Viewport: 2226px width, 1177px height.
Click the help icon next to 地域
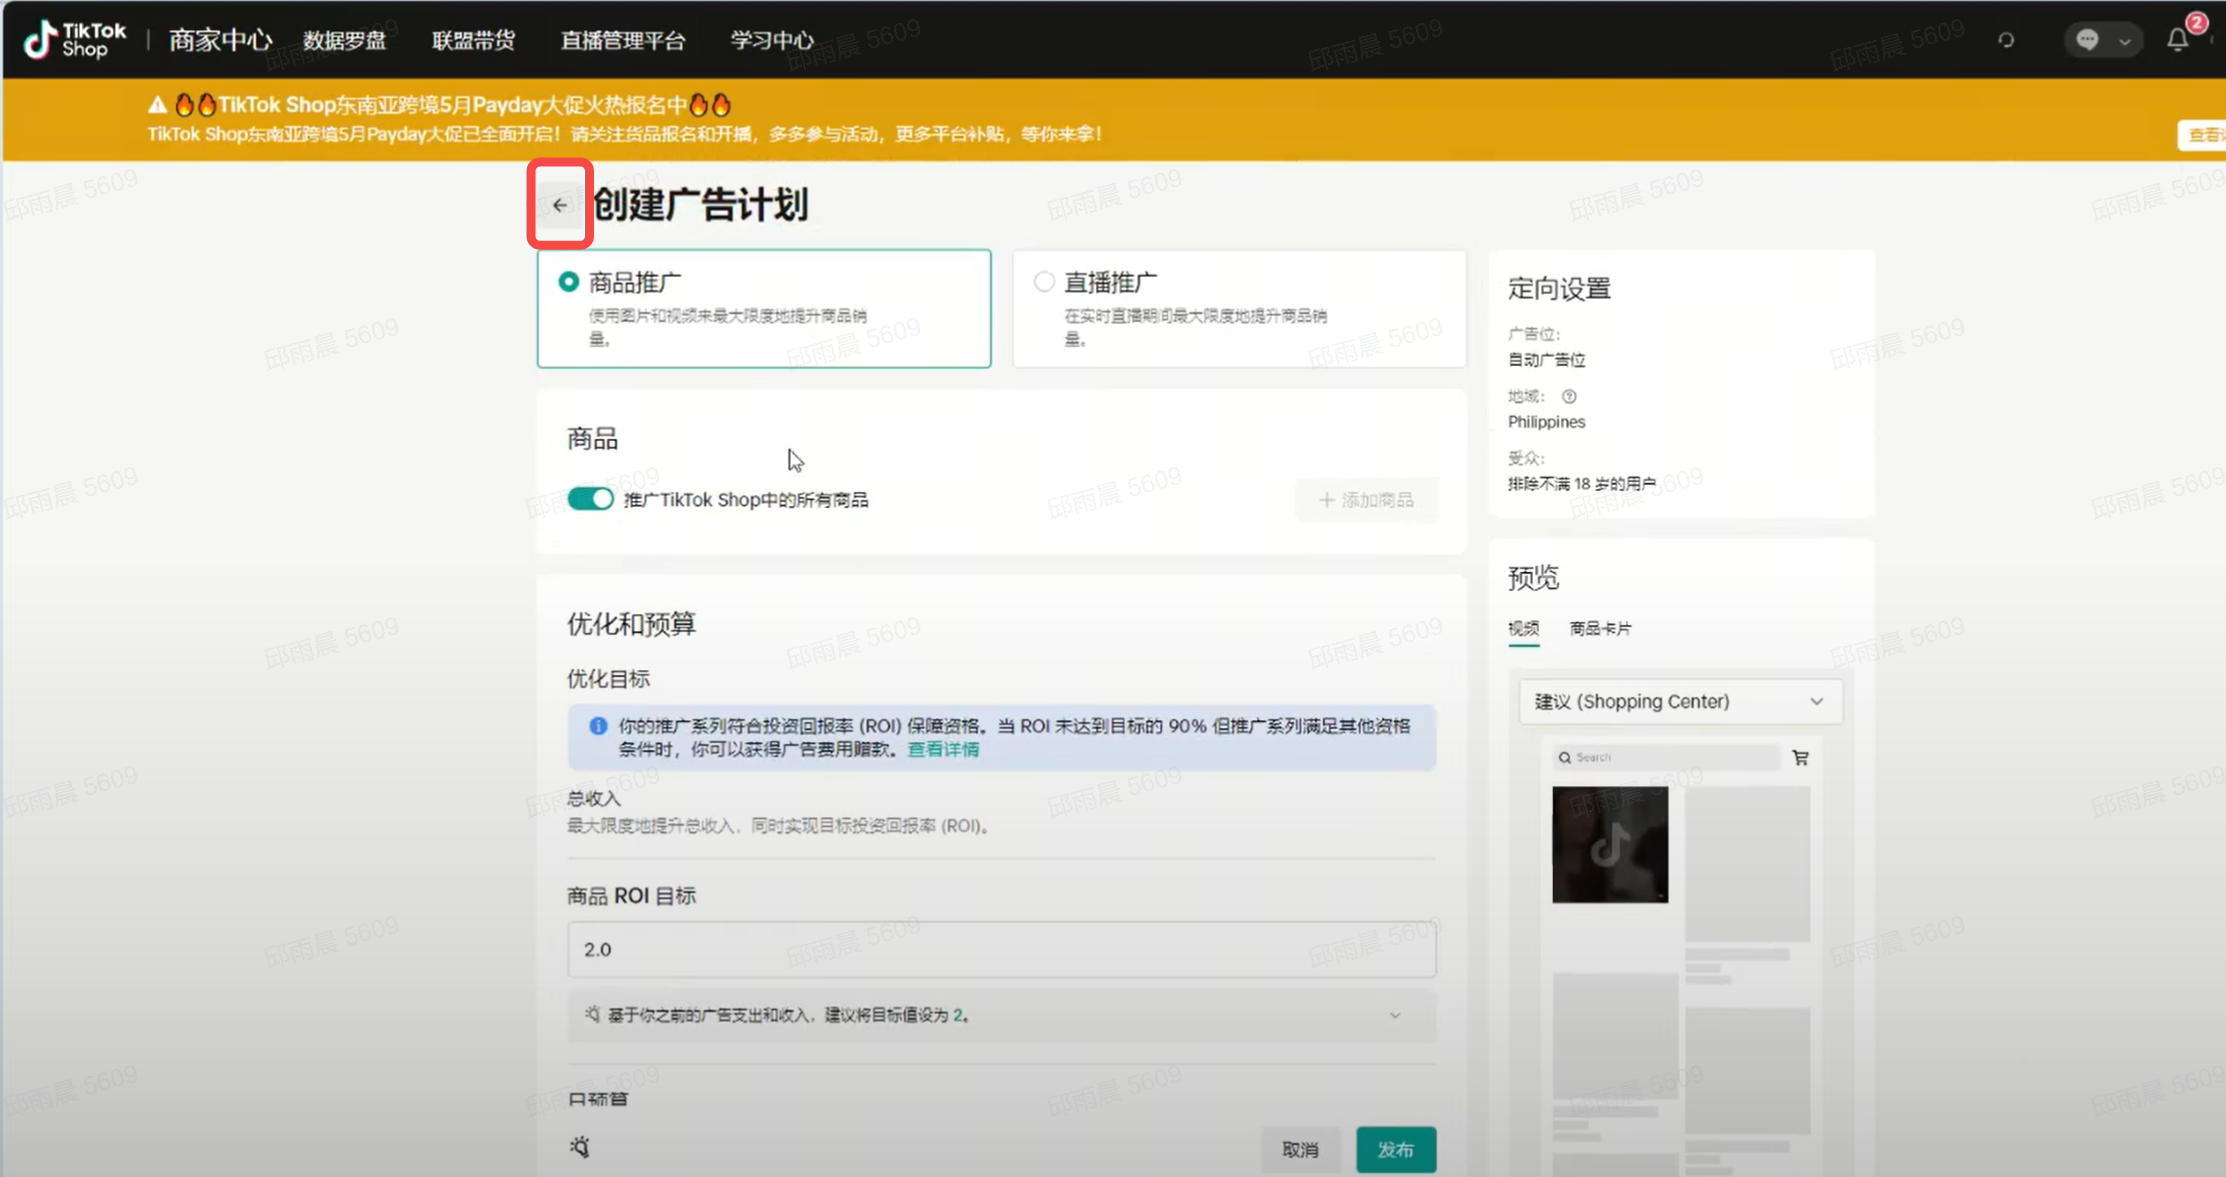coord(1569,396)
